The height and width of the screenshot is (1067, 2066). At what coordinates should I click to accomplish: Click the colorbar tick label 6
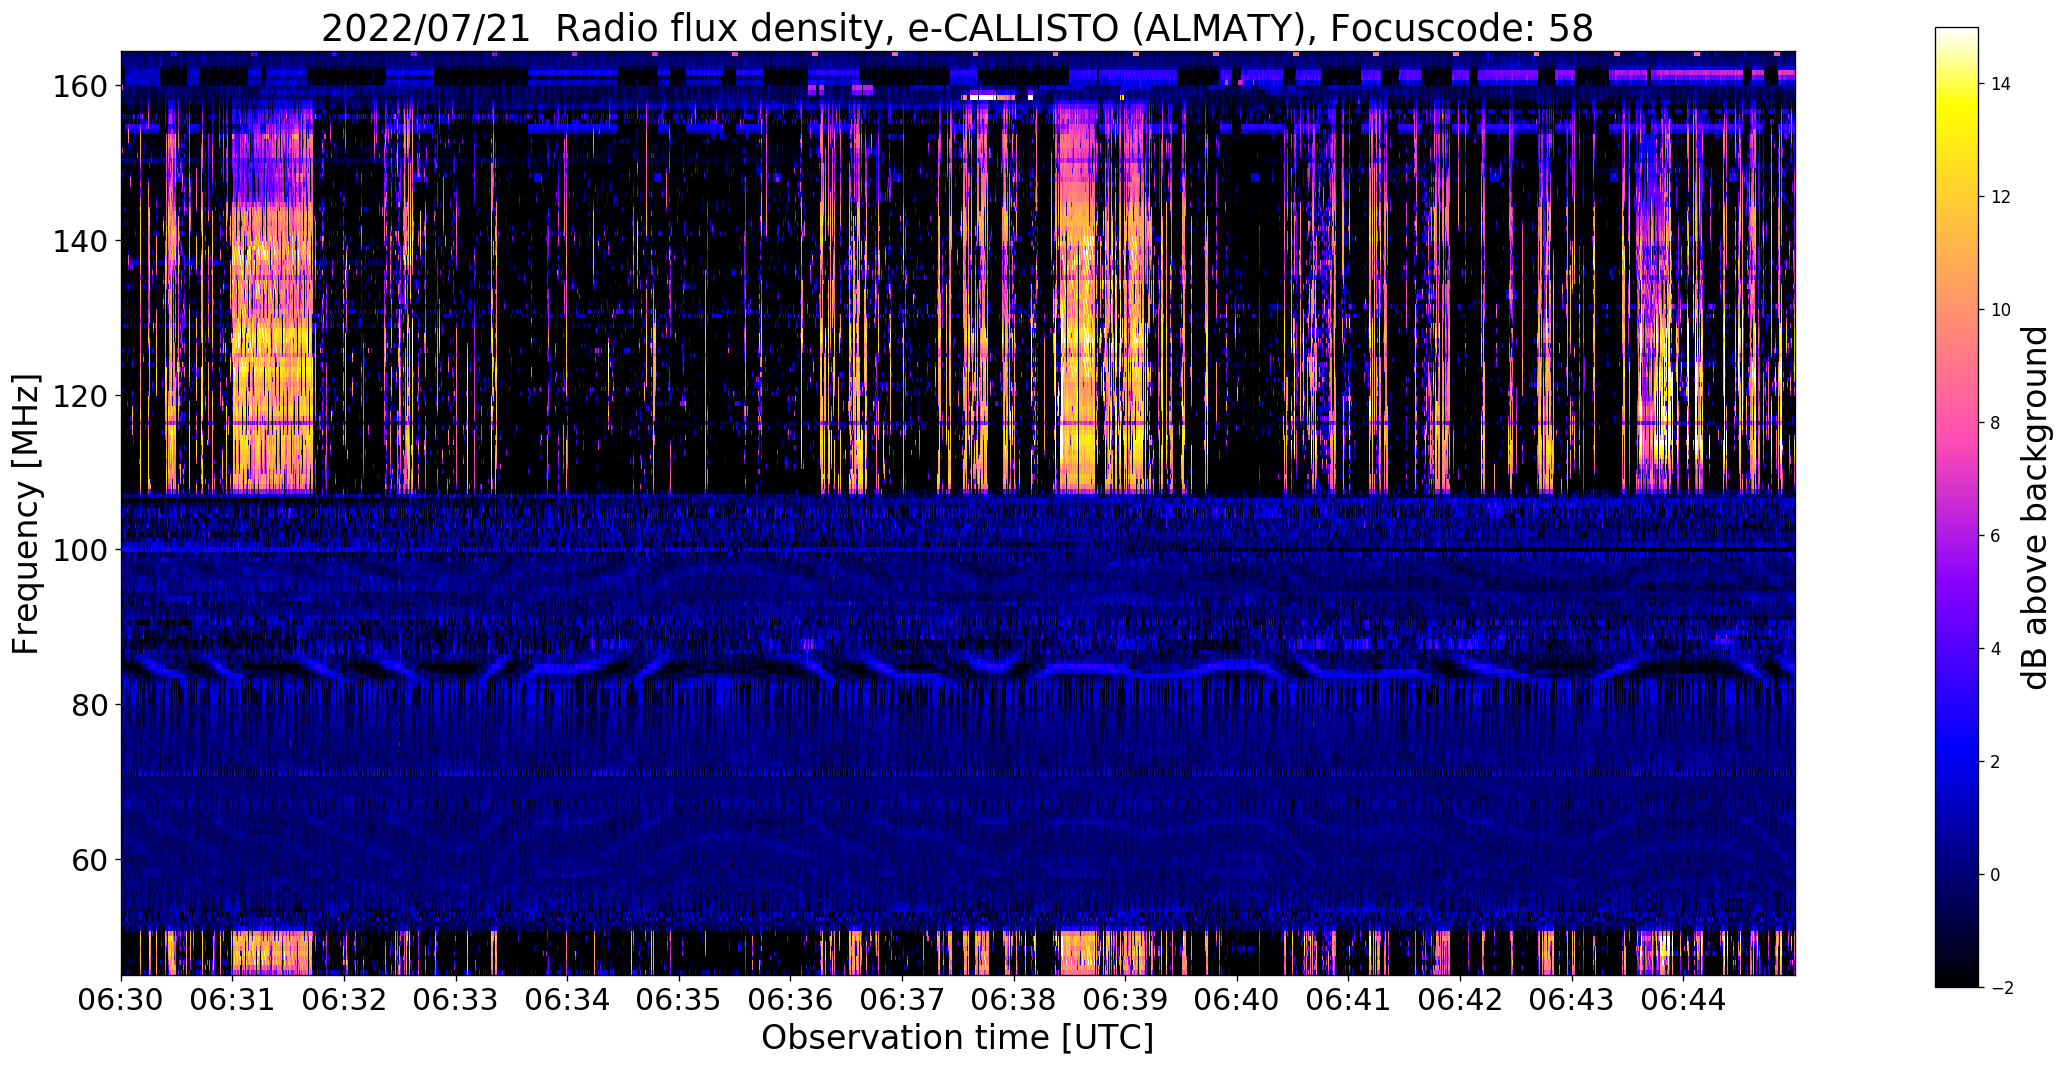(1996, 536)
